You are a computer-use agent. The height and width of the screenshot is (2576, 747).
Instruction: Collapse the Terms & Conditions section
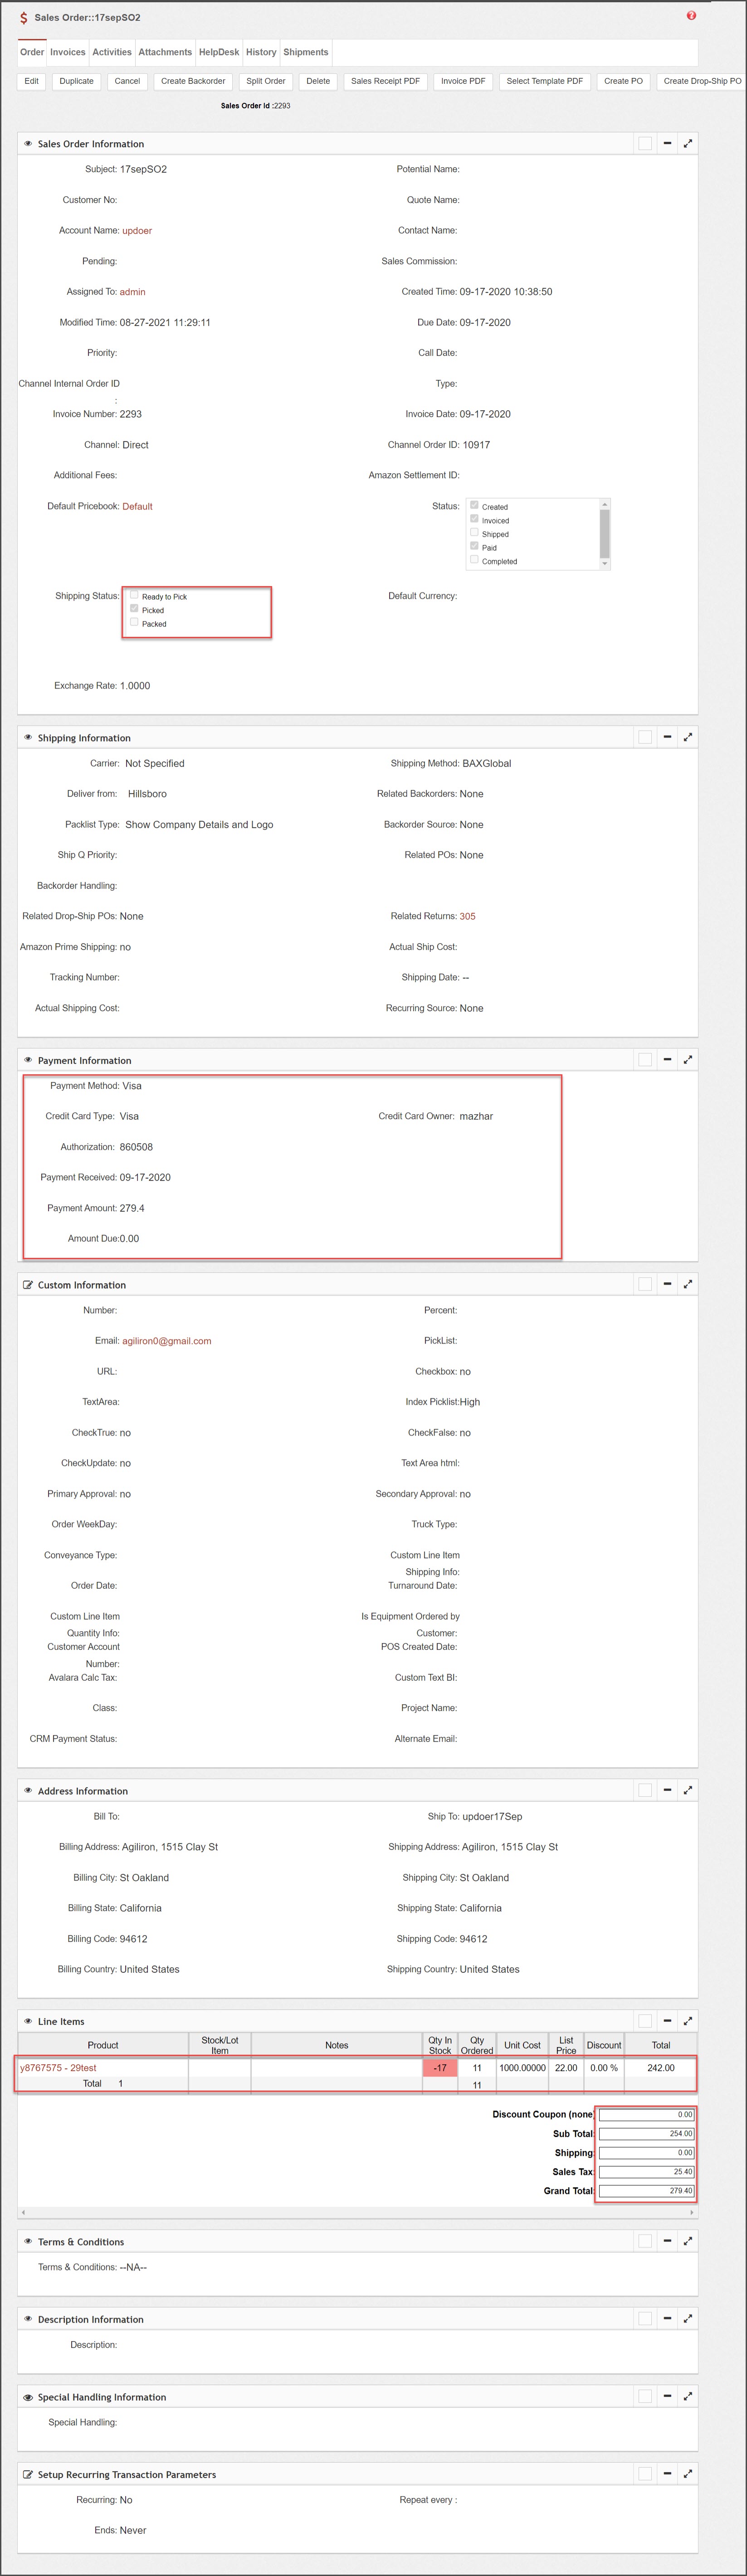(667, 2241)
